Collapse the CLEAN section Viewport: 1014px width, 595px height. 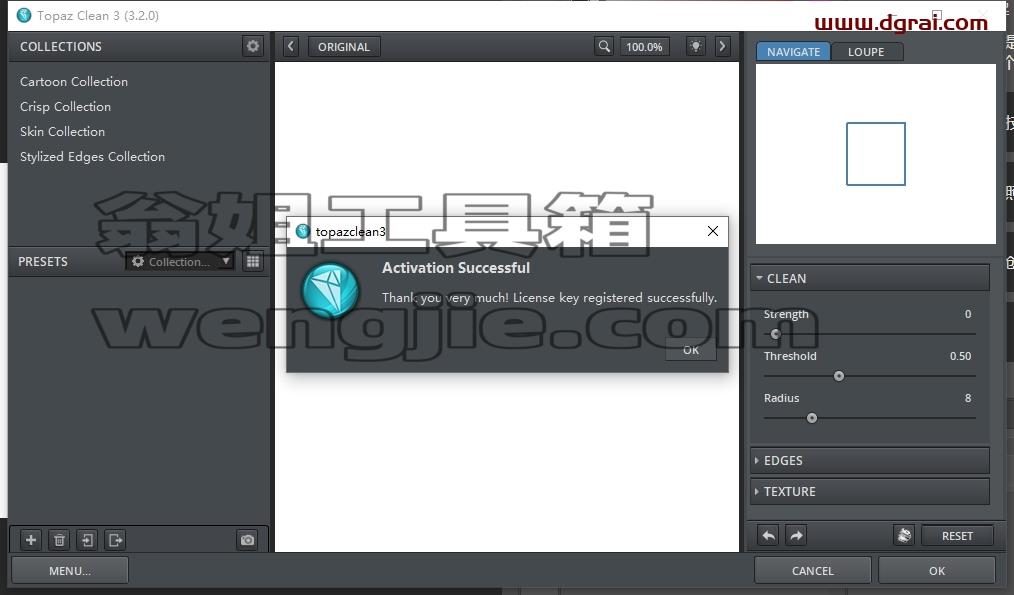869,278
